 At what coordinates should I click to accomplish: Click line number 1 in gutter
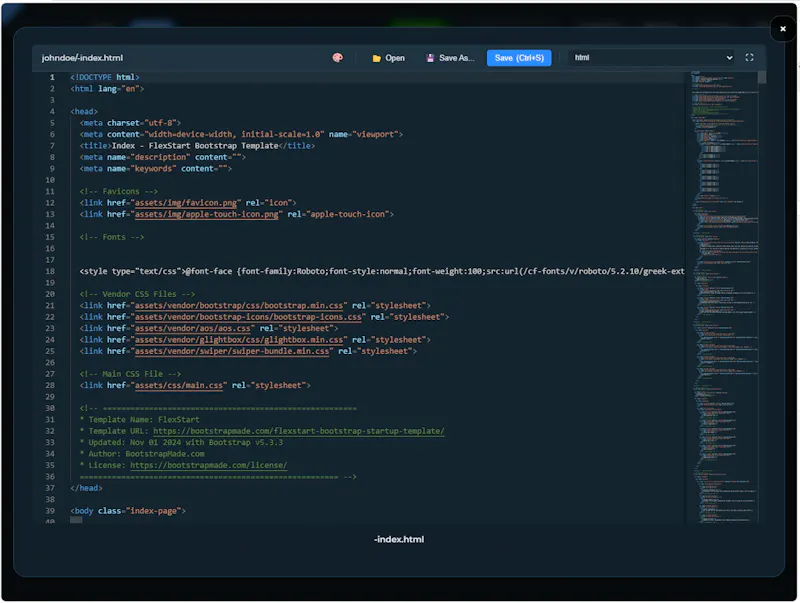point(52,78)
